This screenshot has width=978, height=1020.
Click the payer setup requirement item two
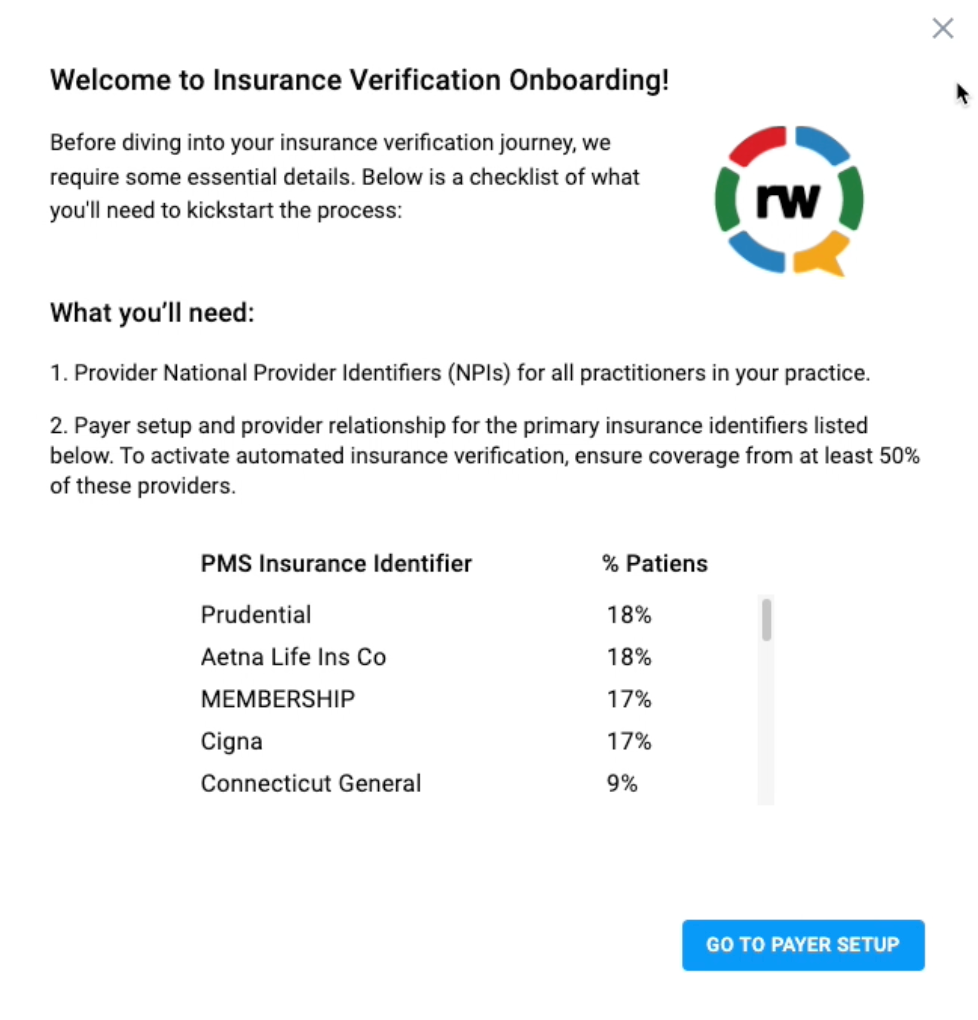click(485, 455)
